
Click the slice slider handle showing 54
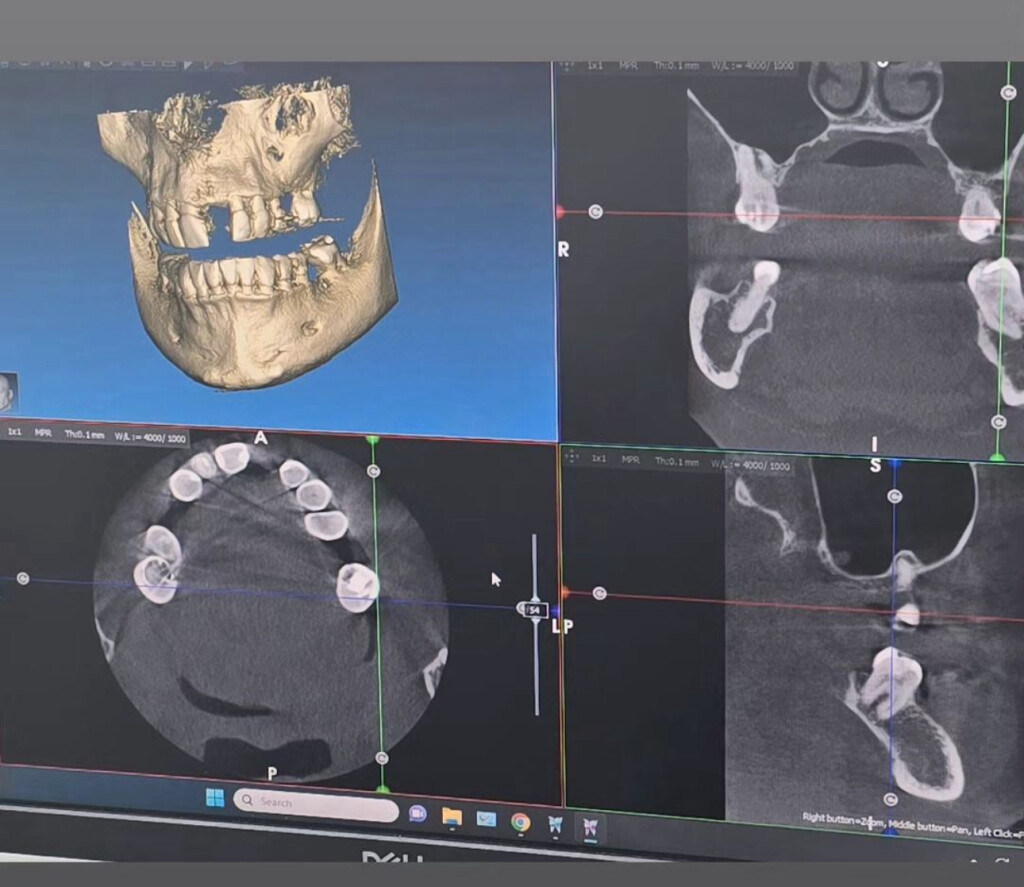[x=534, y=609]
